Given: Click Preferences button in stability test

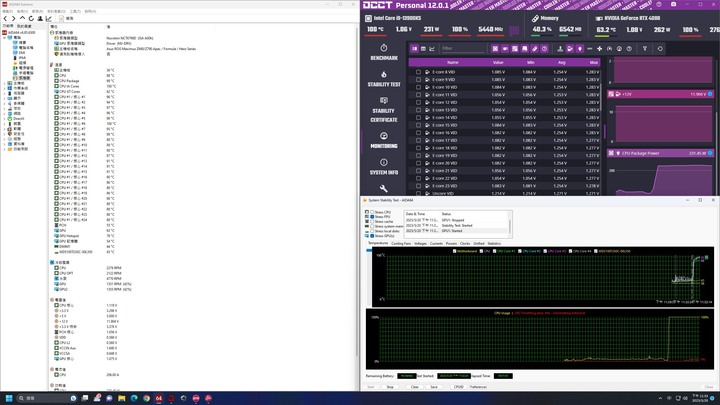Looking at the screenshot, I should 478,387.
